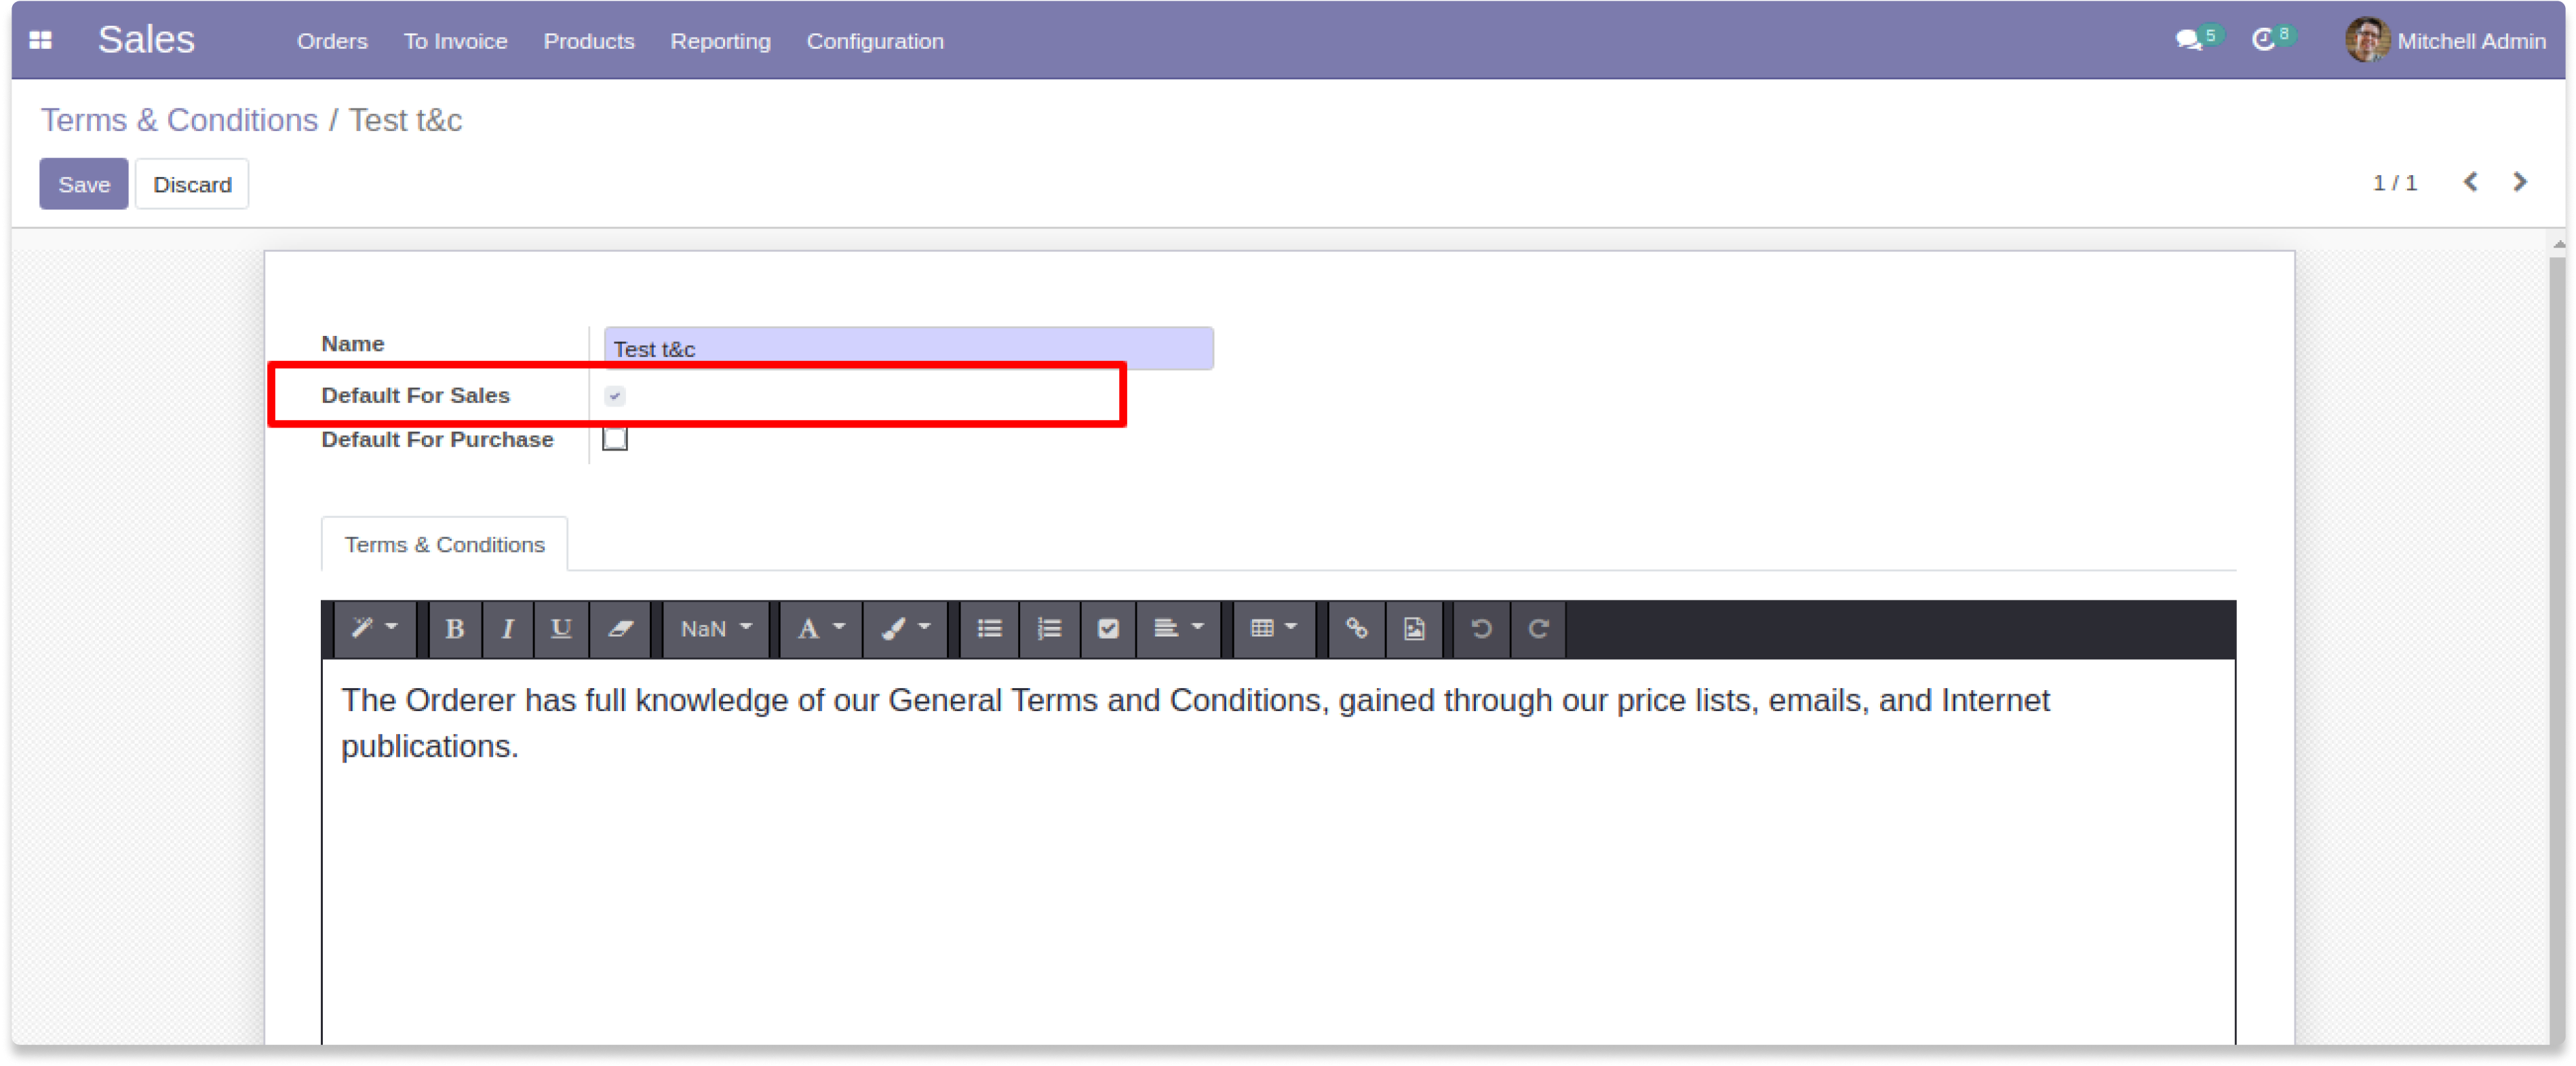
Task: Open the activities clock icon
Action: (x=2263, y=40)
